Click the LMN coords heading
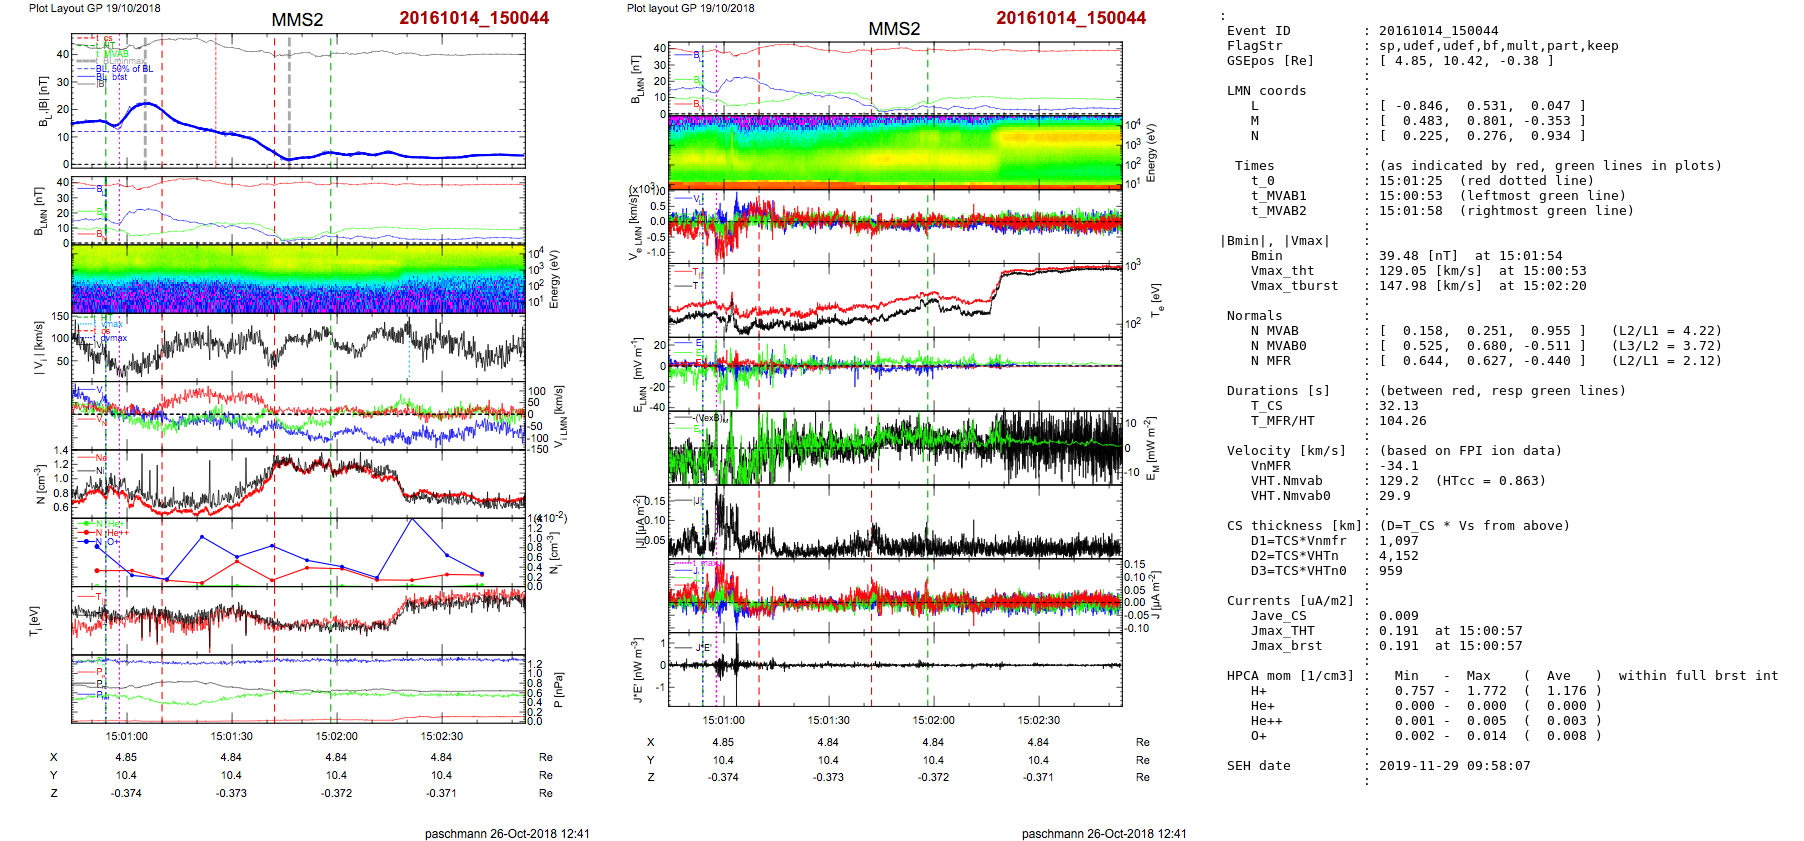 [1266, 91]
